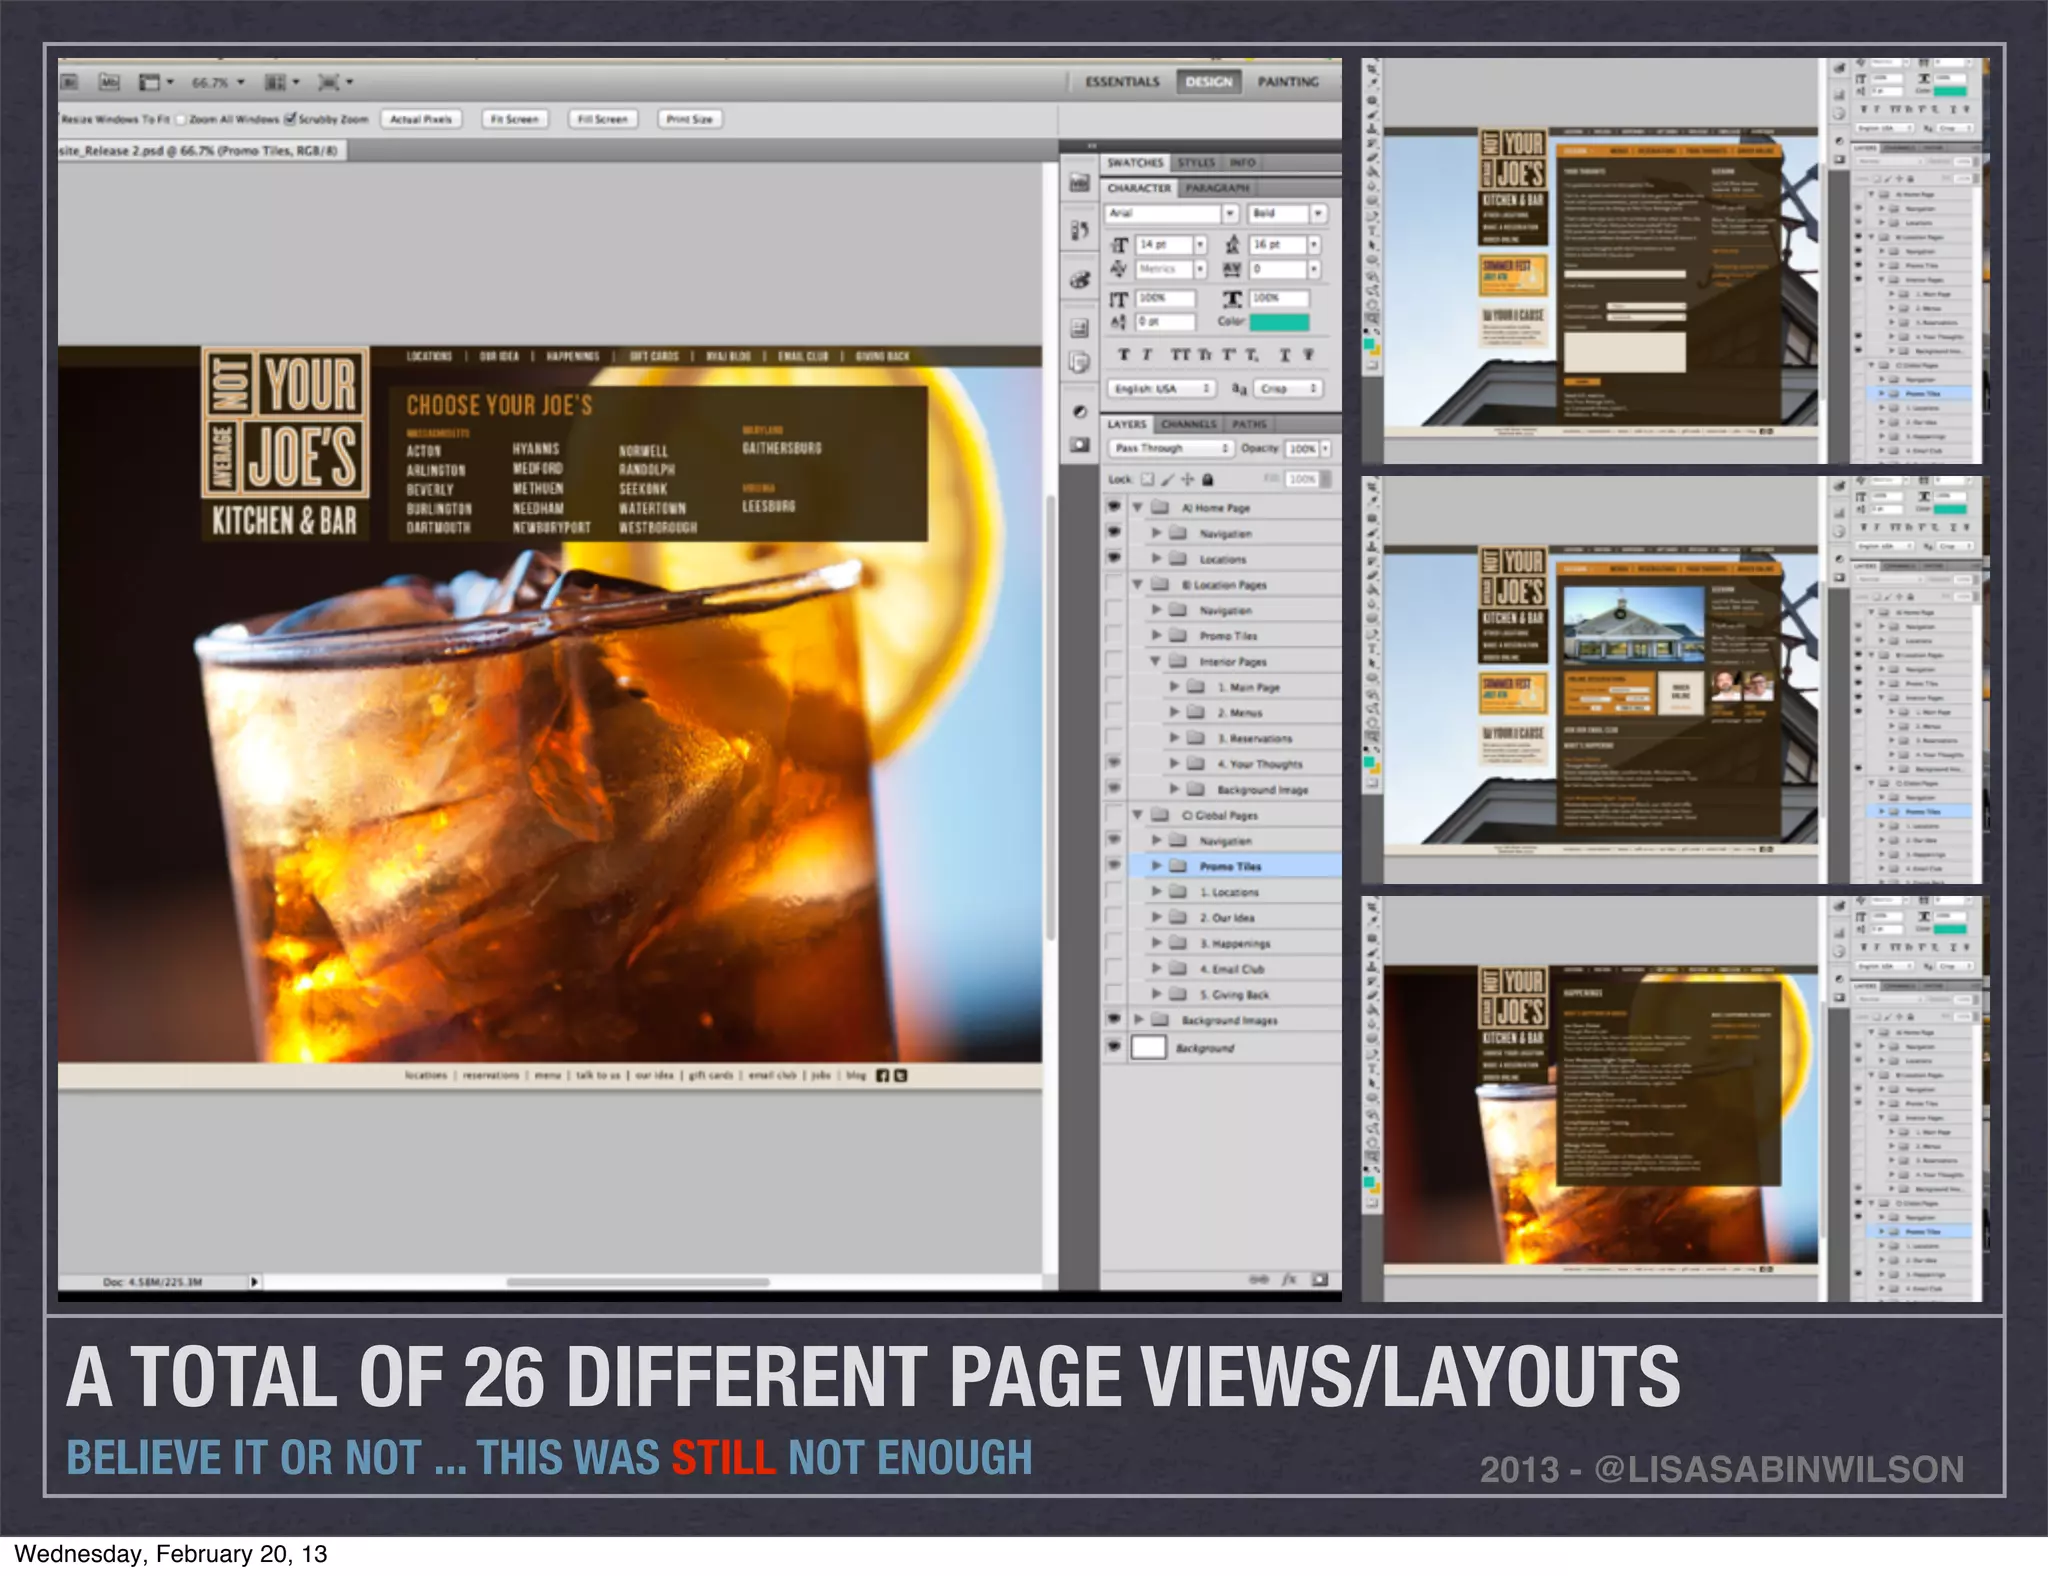The image size is (2048, 1576).
Task: Click the lock all layer icon
Action: [x=1208, y=479]
